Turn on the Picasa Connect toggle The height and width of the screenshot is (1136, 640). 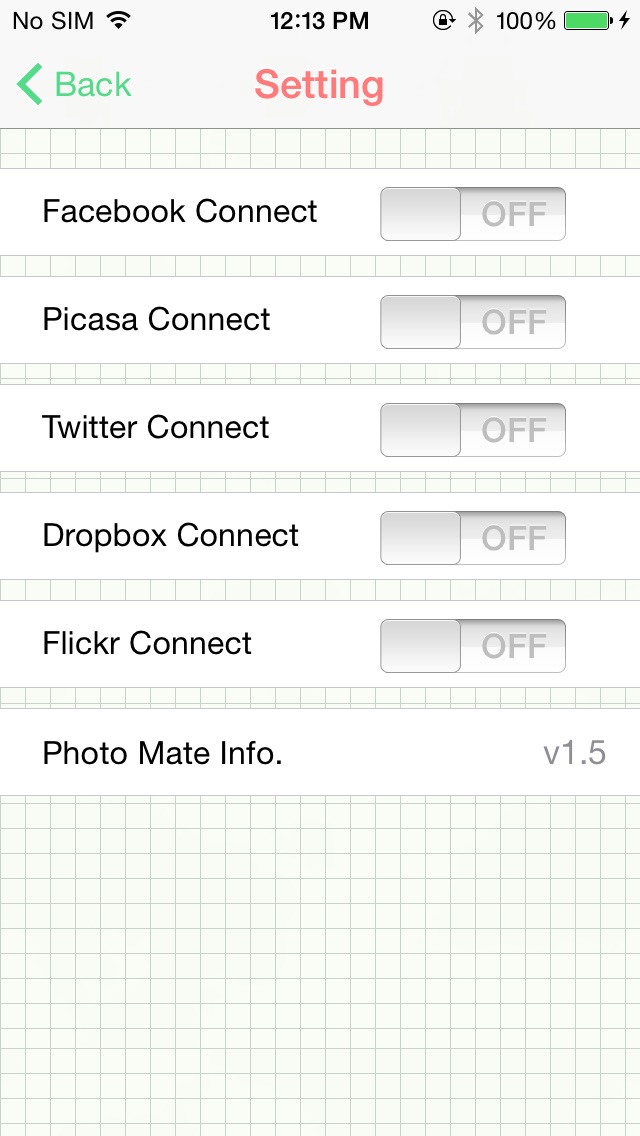coord(473,322)
